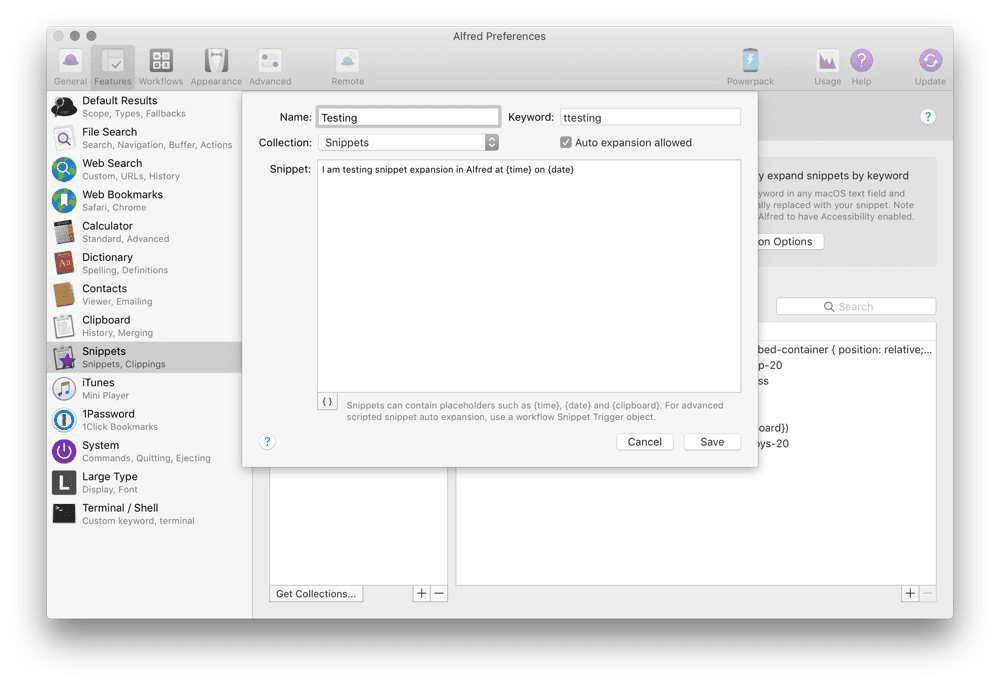This screenshot has height=685, width=1000.
Task: Remove collection with minus button
Action: [439, 594]
